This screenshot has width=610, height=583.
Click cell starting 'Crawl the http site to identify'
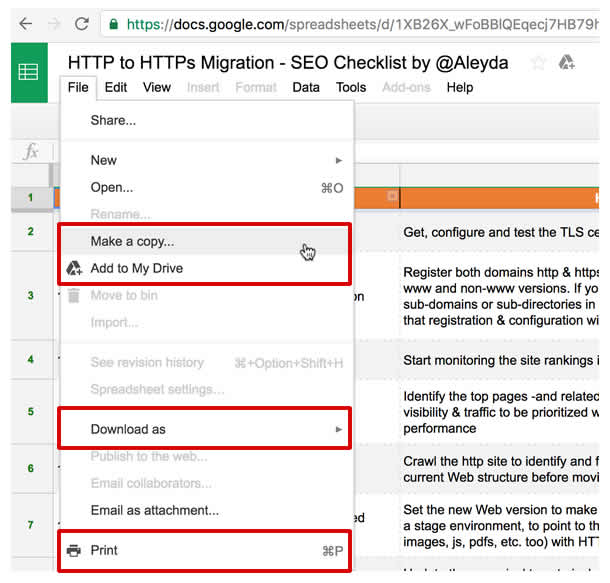click(x=500, y=469)
